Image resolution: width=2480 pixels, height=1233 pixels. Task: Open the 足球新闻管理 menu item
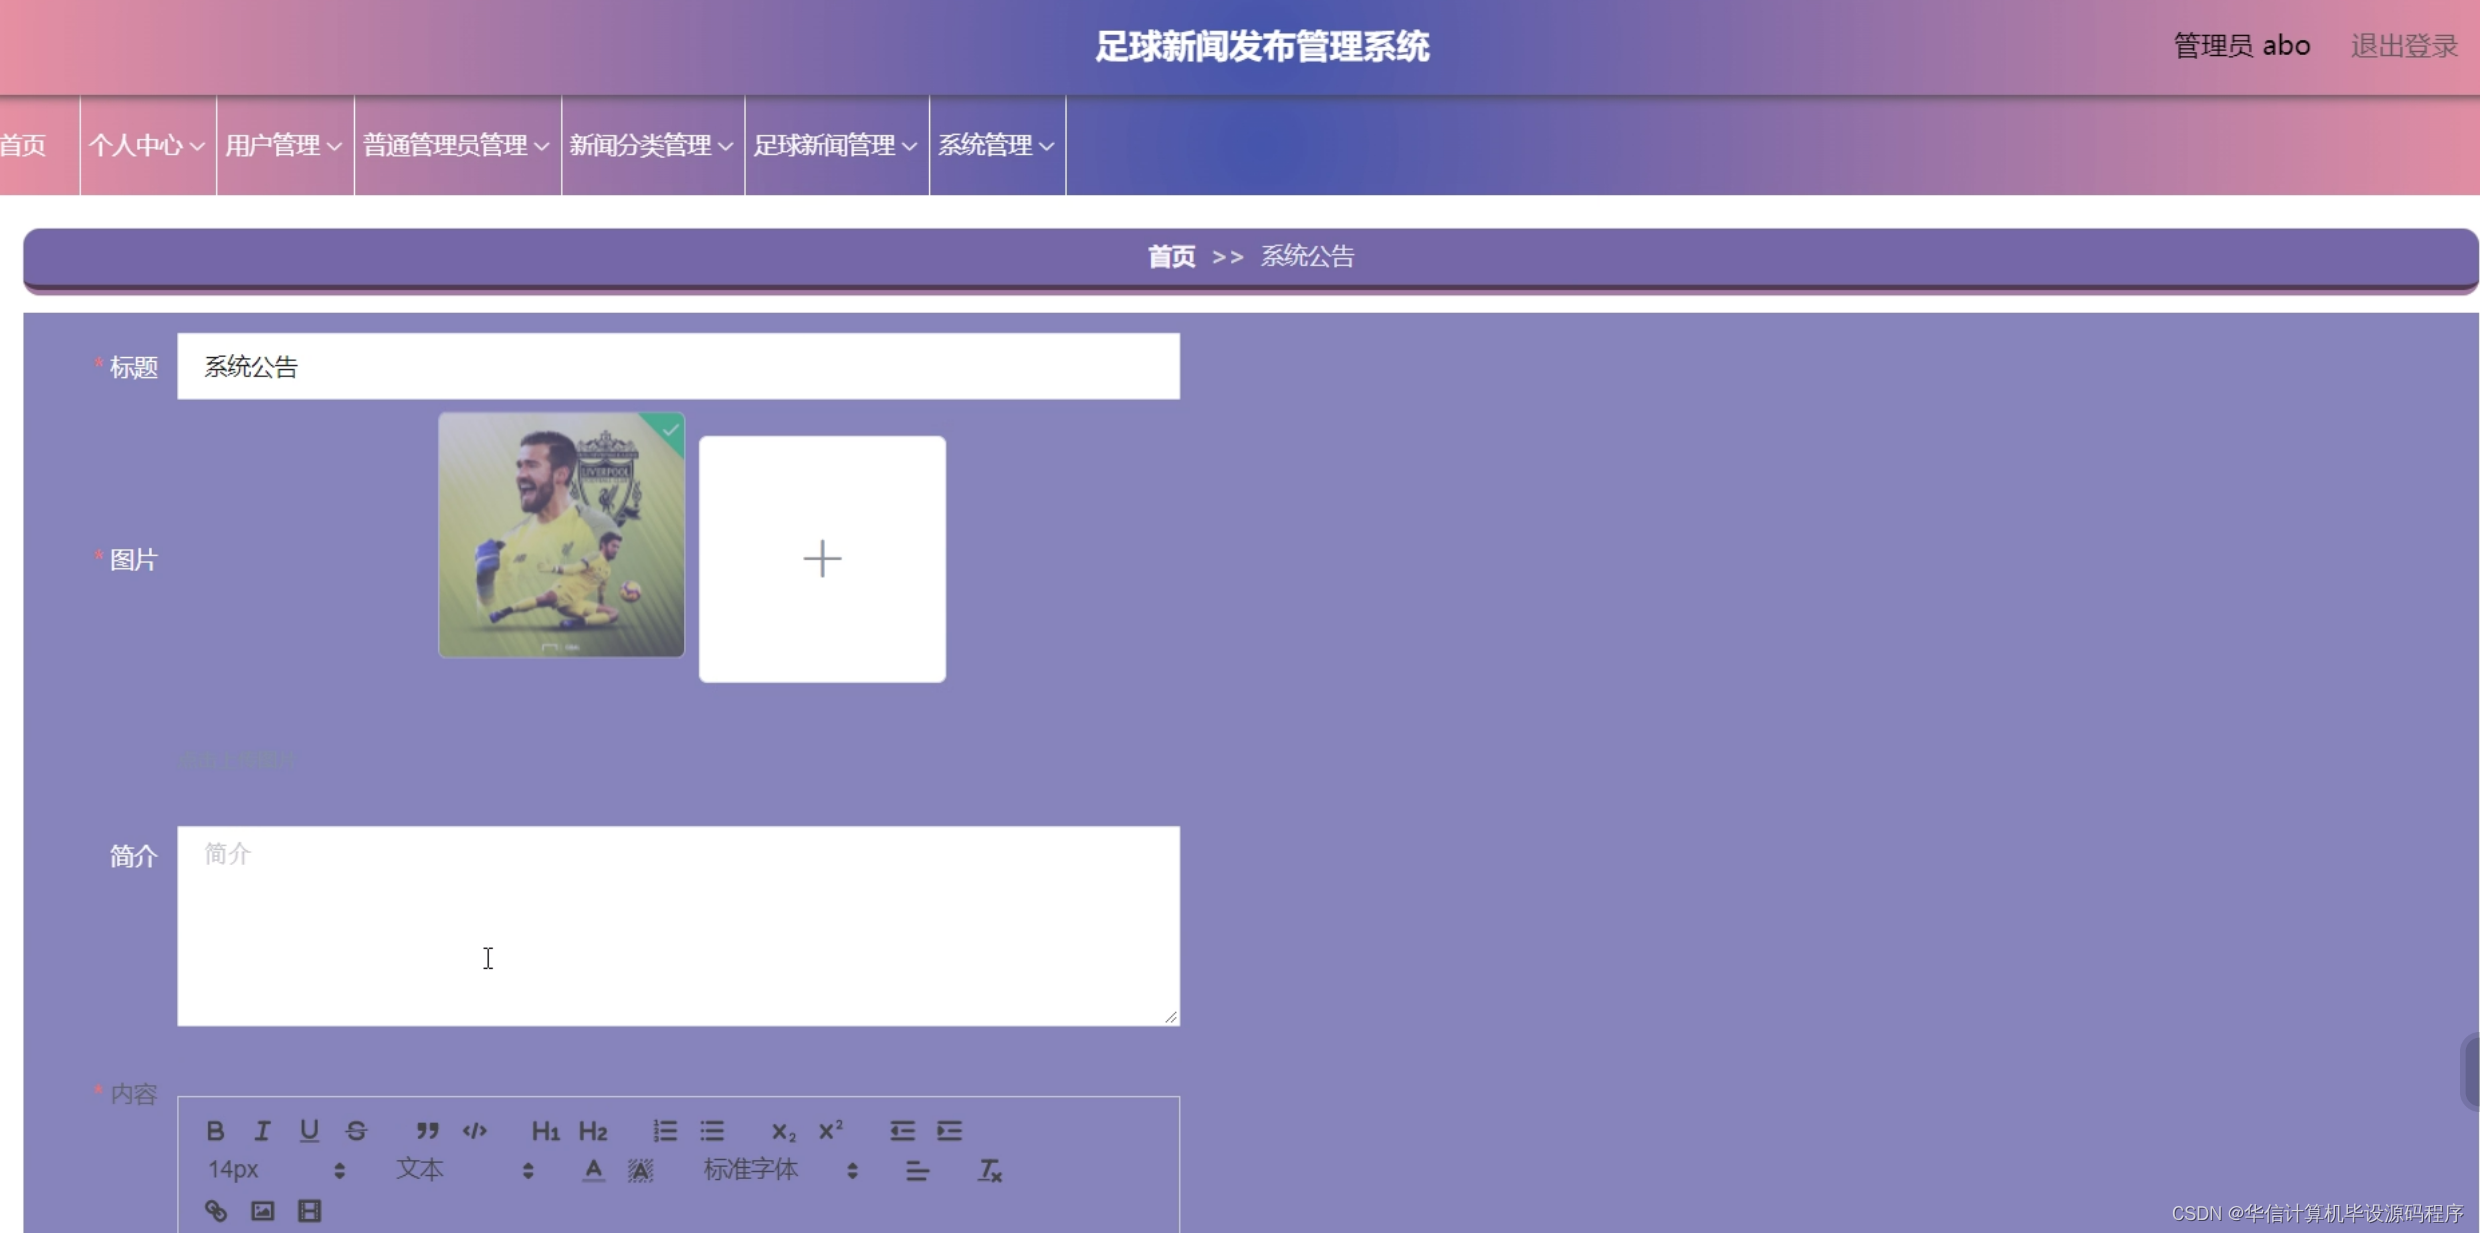tap(834, 145)
